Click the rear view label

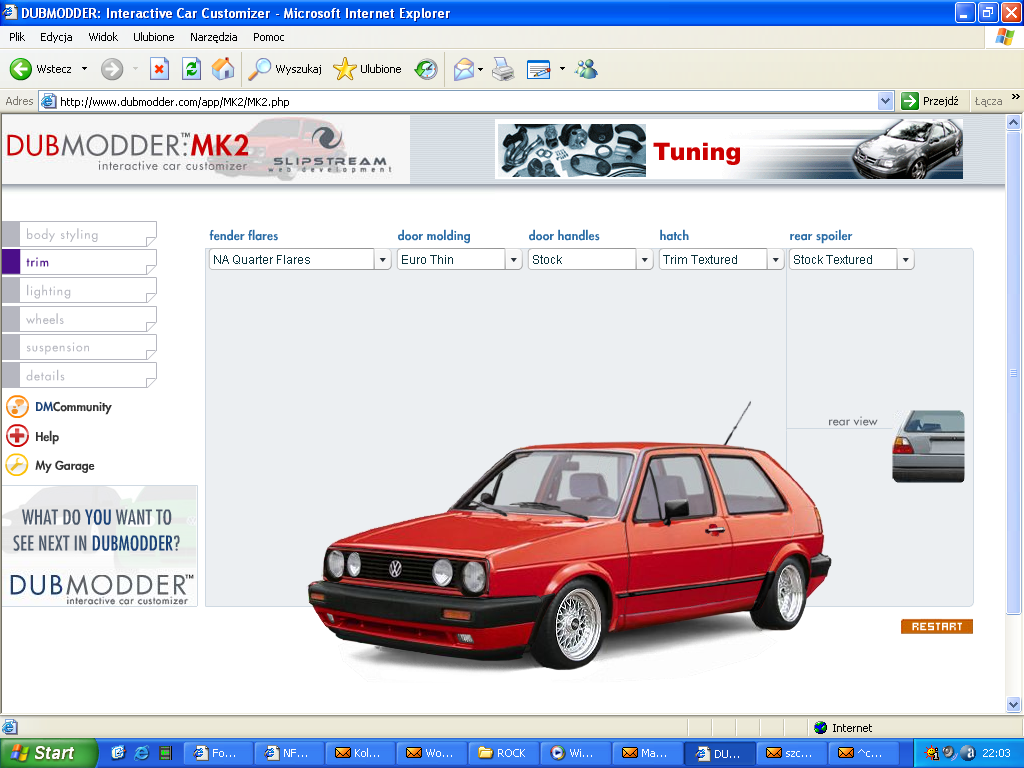pos(852,422)
